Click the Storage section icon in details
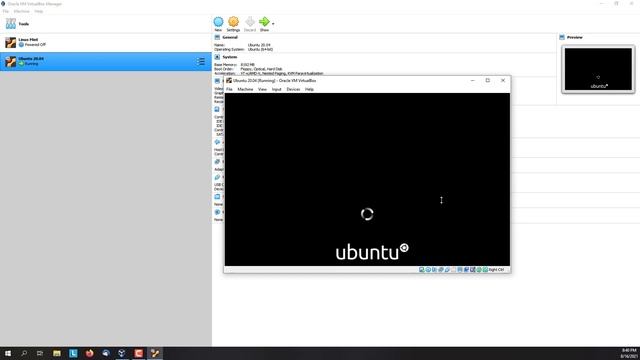 217,109
